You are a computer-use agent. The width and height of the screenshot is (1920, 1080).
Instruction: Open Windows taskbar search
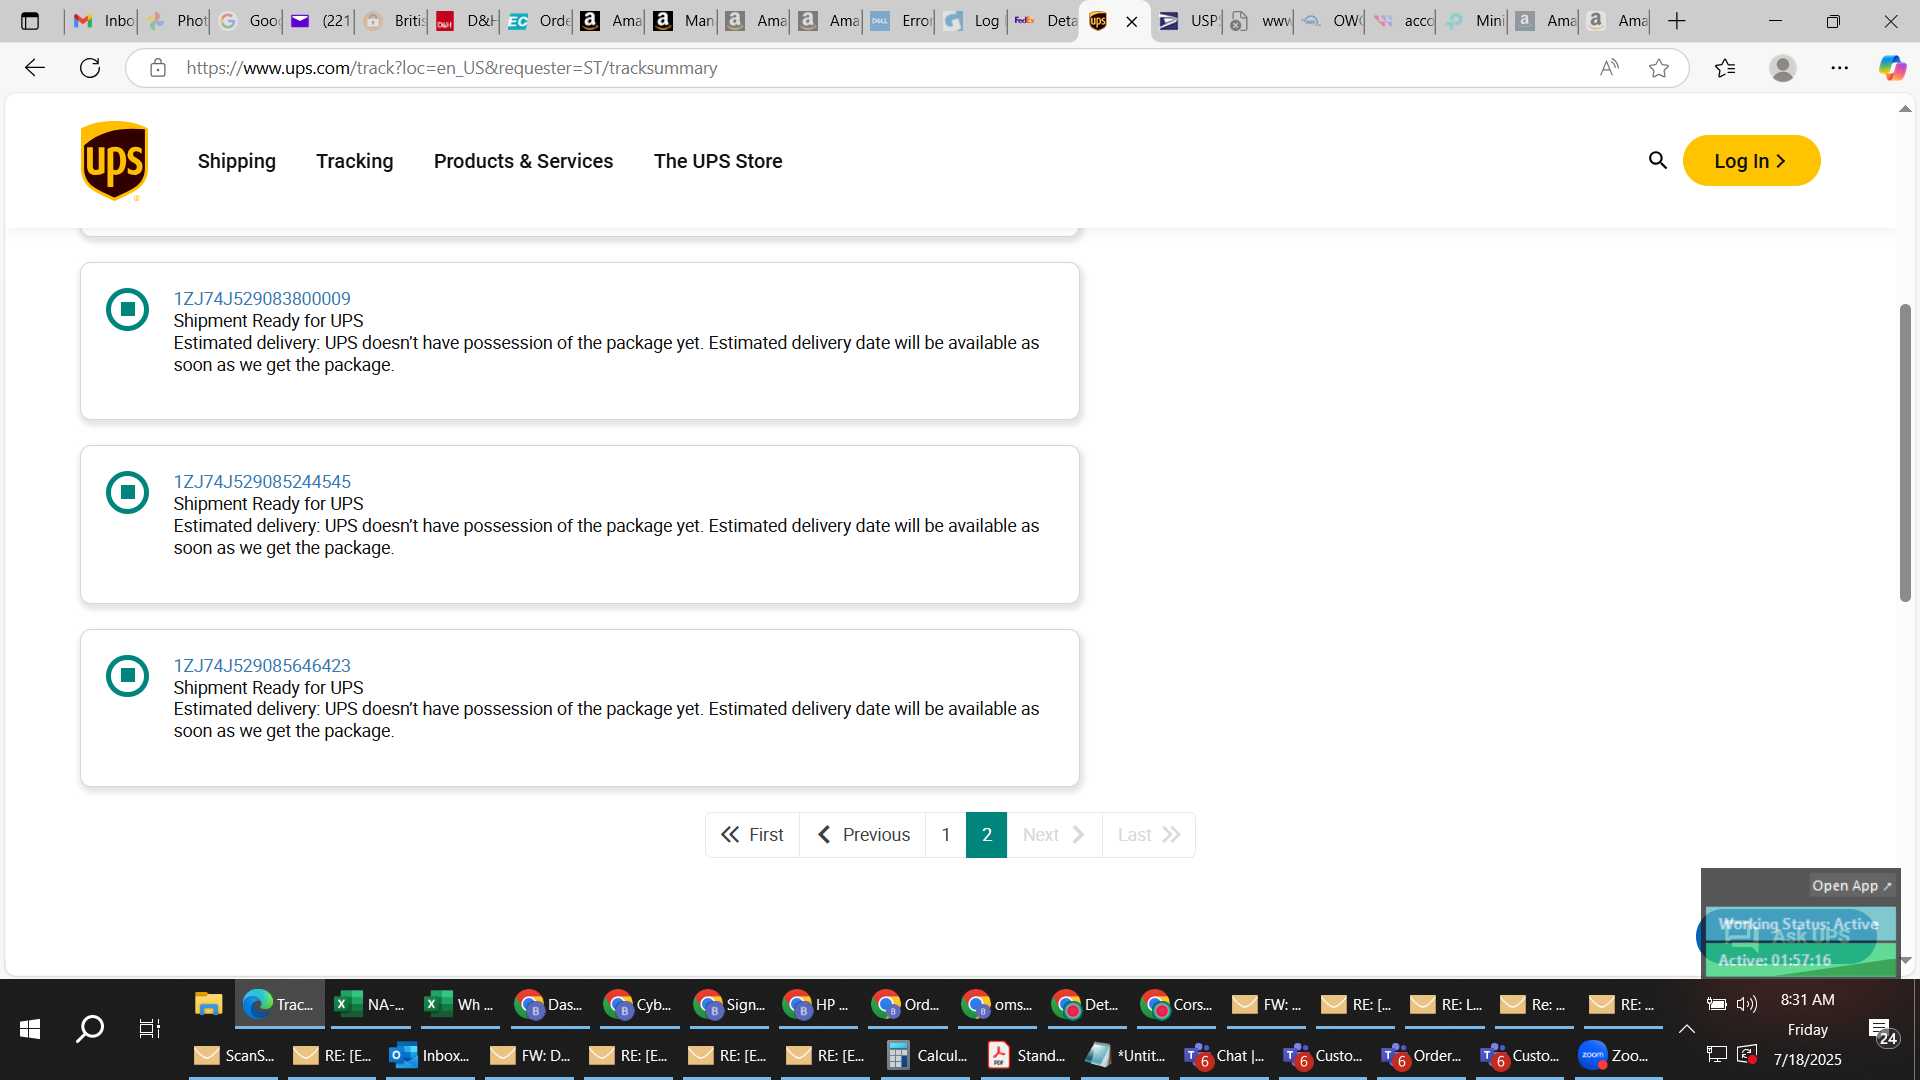90,1029
